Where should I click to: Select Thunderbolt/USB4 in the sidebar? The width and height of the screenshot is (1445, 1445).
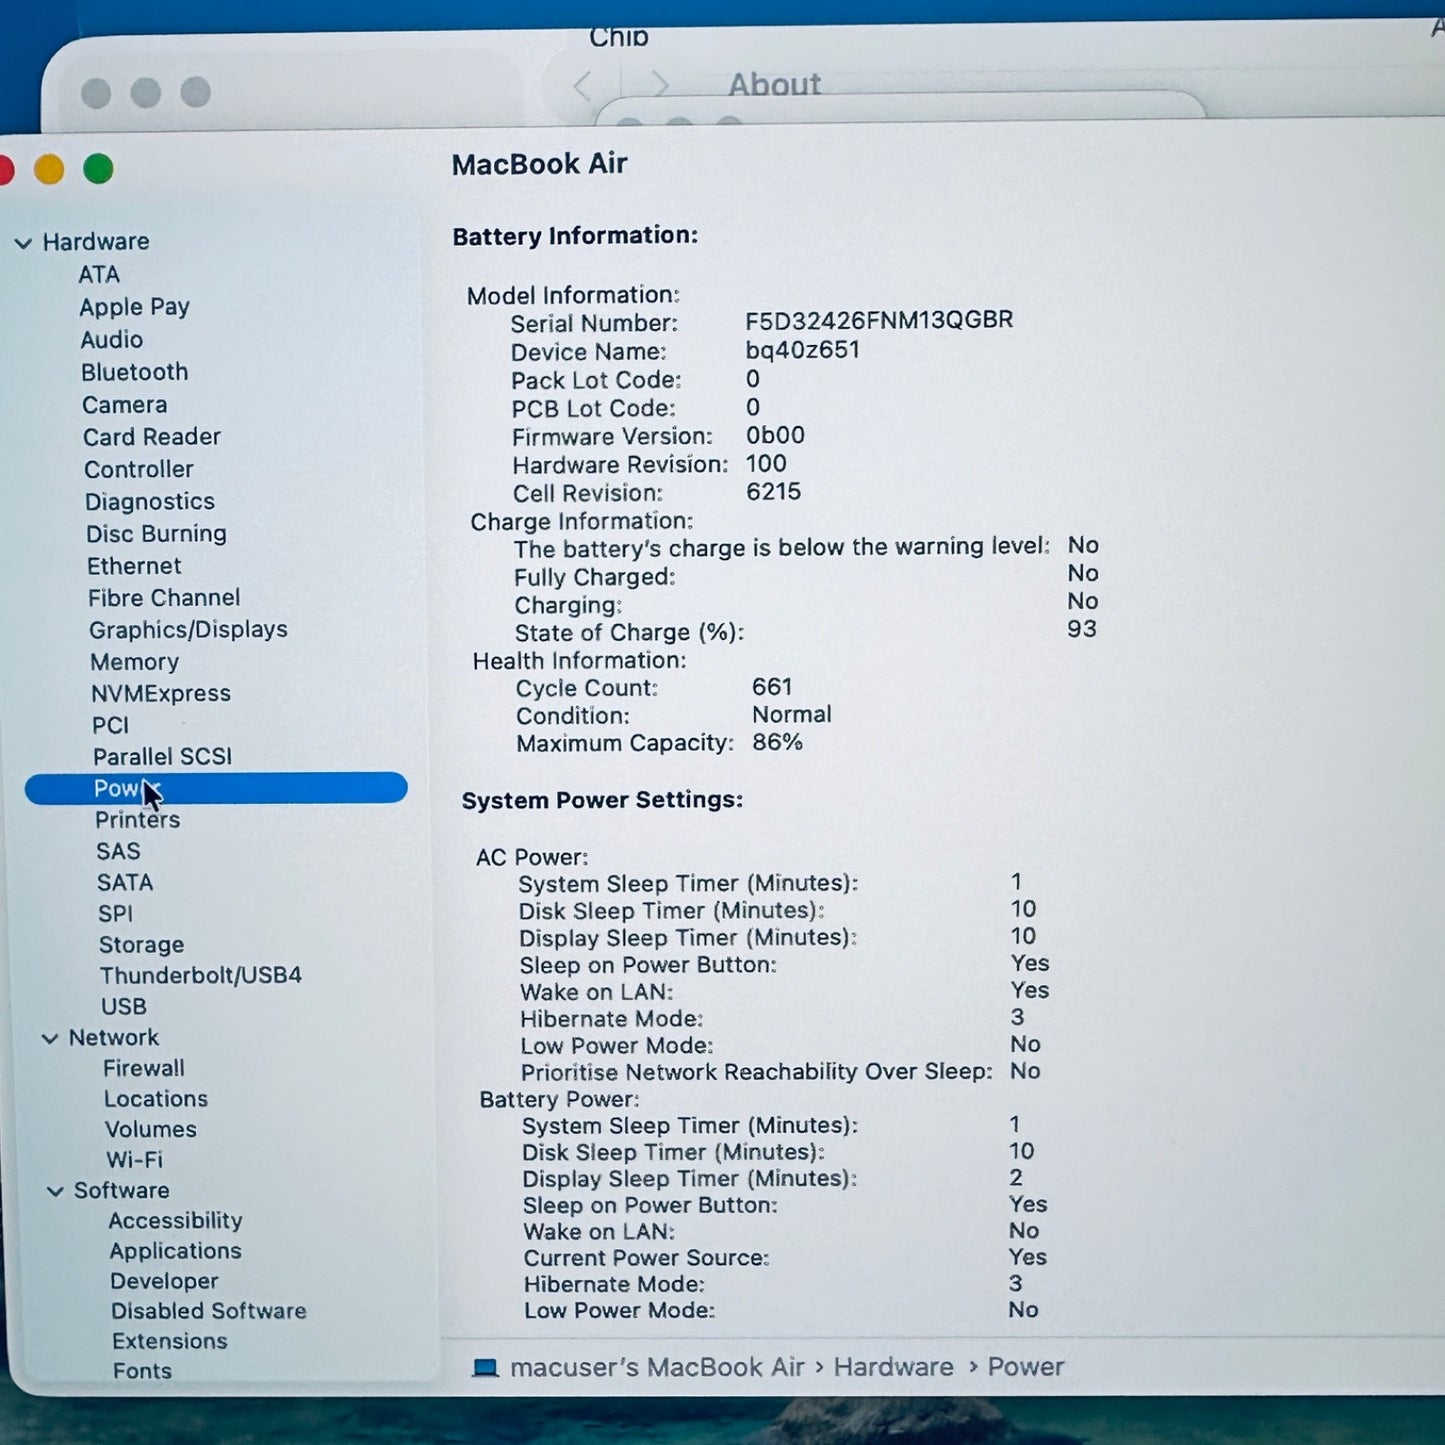(x=200, y=975)
